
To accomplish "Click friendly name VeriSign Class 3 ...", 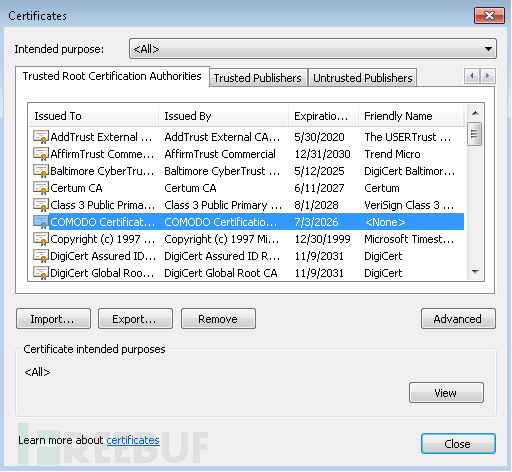I will click(x=409, y=205).
